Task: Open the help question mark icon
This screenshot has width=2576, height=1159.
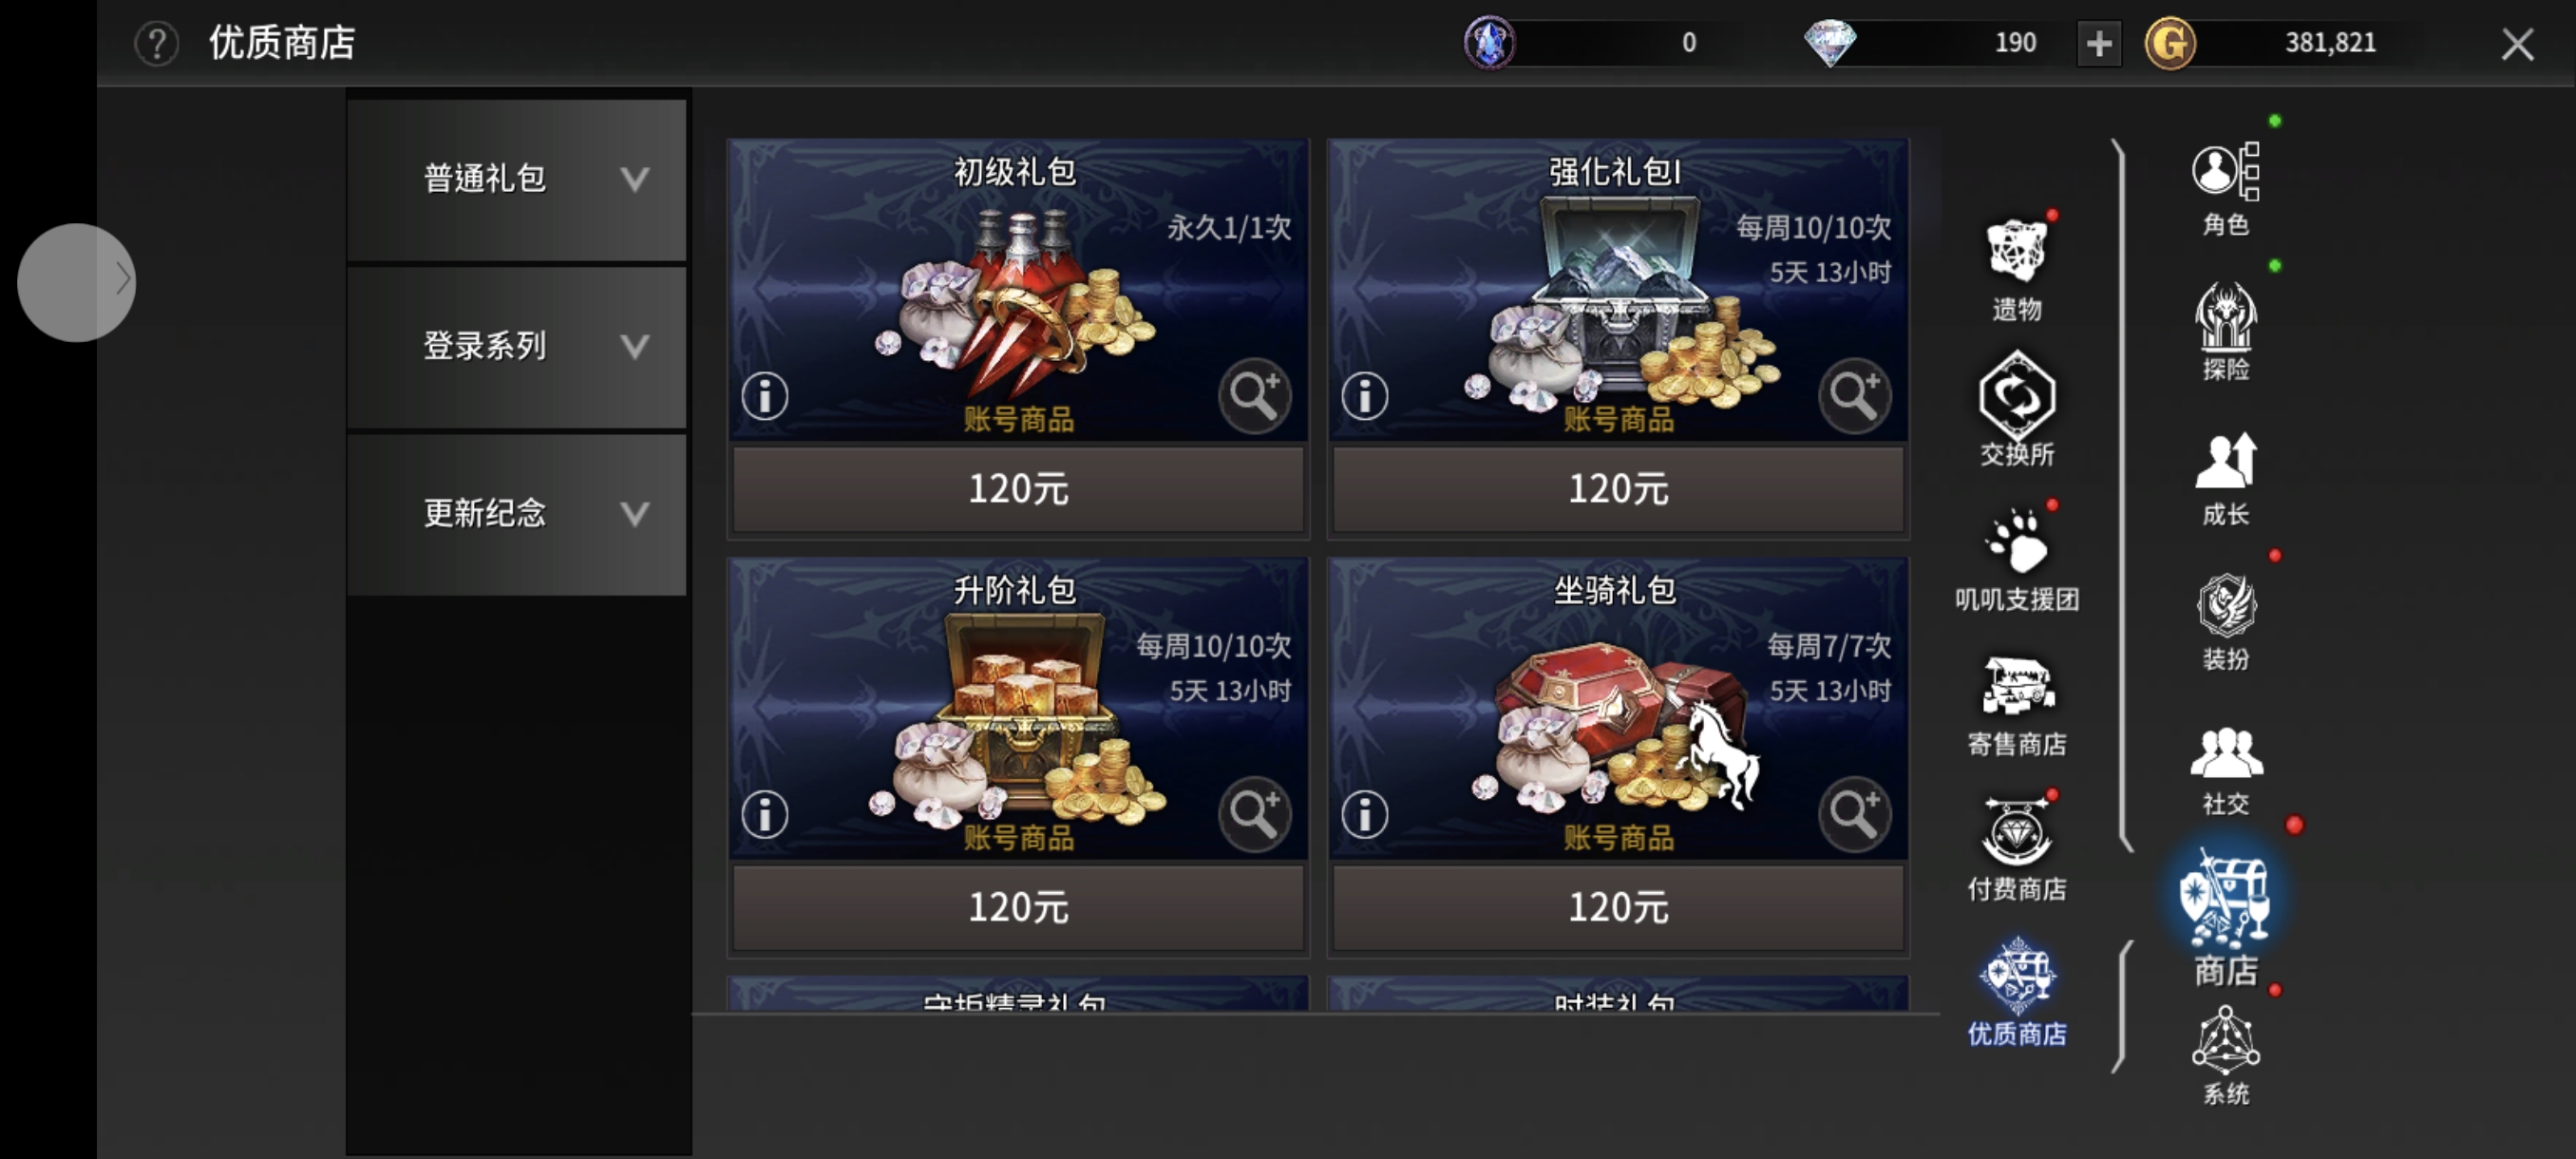Action: (x=156, y=44)
